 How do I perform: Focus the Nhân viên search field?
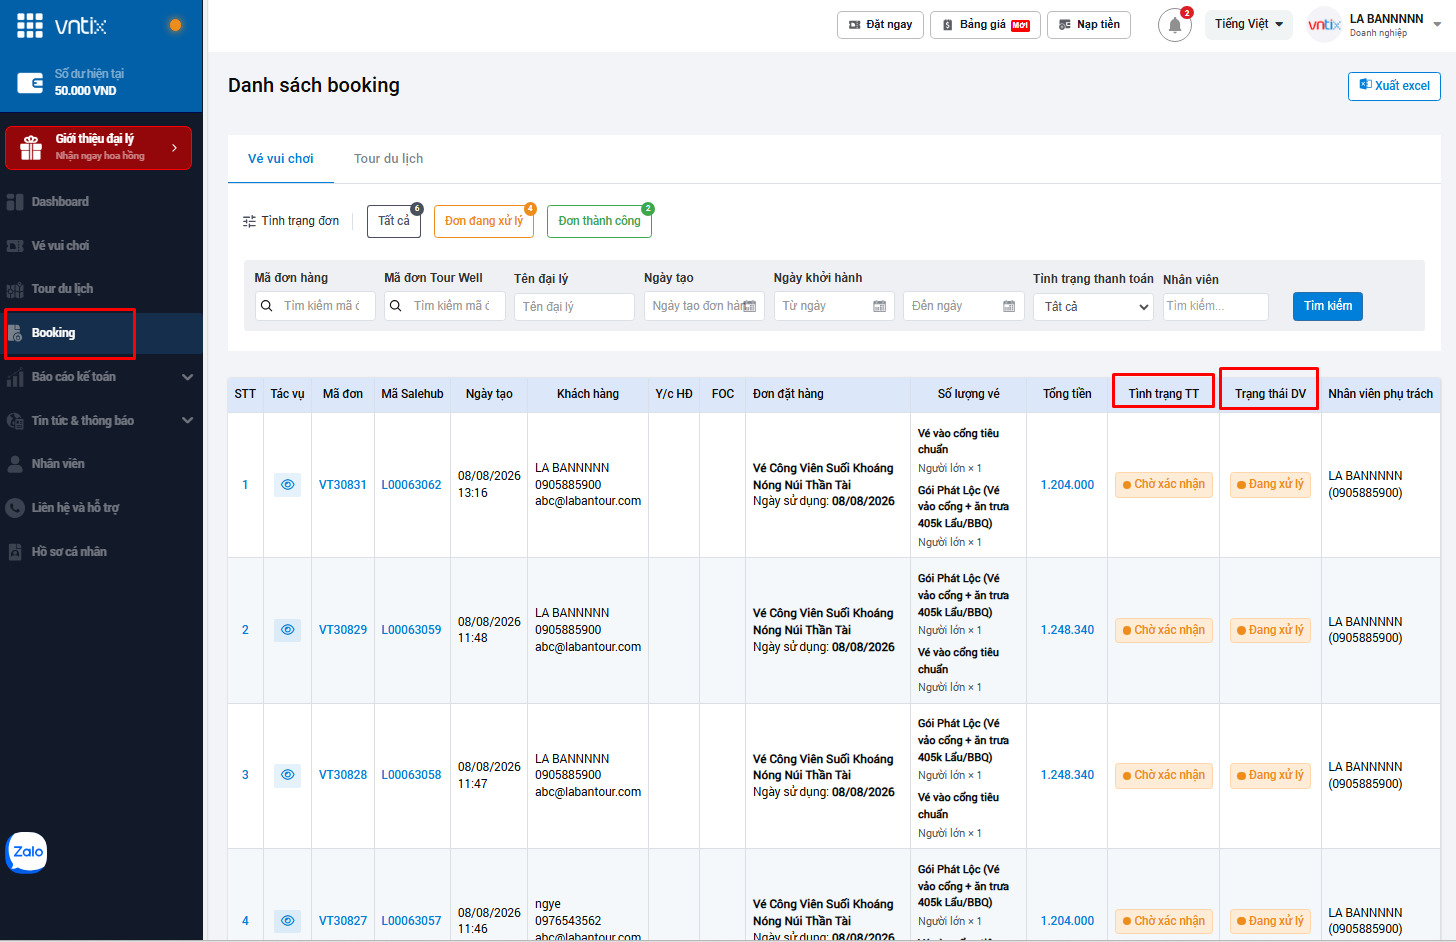1215,307
